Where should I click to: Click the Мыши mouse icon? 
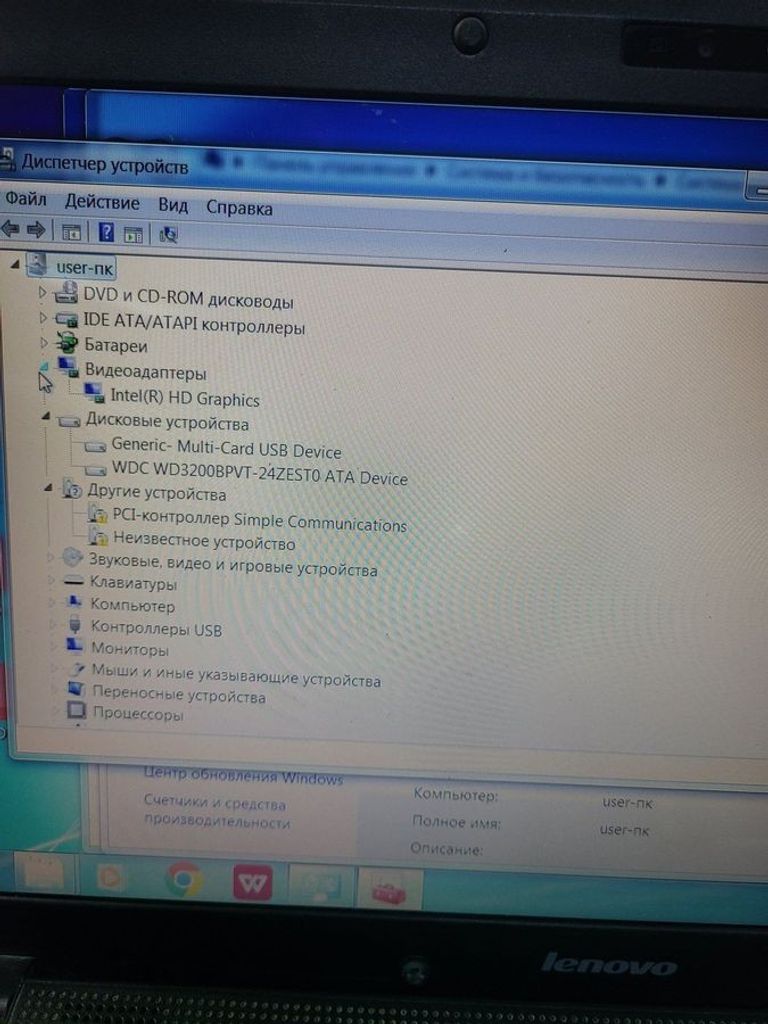(78, 668)
